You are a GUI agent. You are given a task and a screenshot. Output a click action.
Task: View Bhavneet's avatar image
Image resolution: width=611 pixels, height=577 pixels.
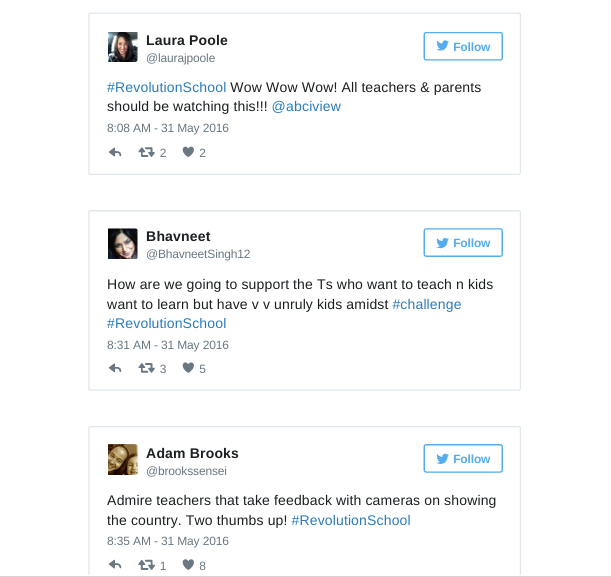(122, 243)
